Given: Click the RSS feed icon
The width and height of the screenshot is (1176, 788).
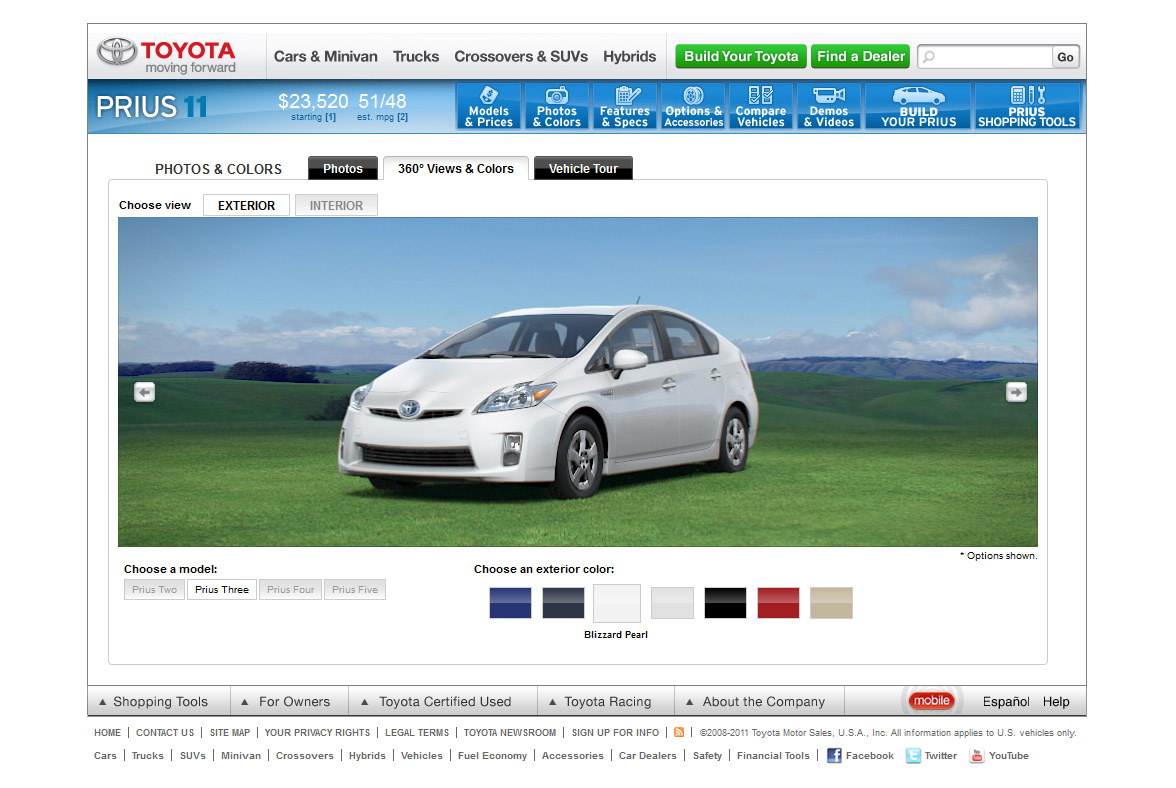Looking at the screenshot, I should tap(679, 733).
